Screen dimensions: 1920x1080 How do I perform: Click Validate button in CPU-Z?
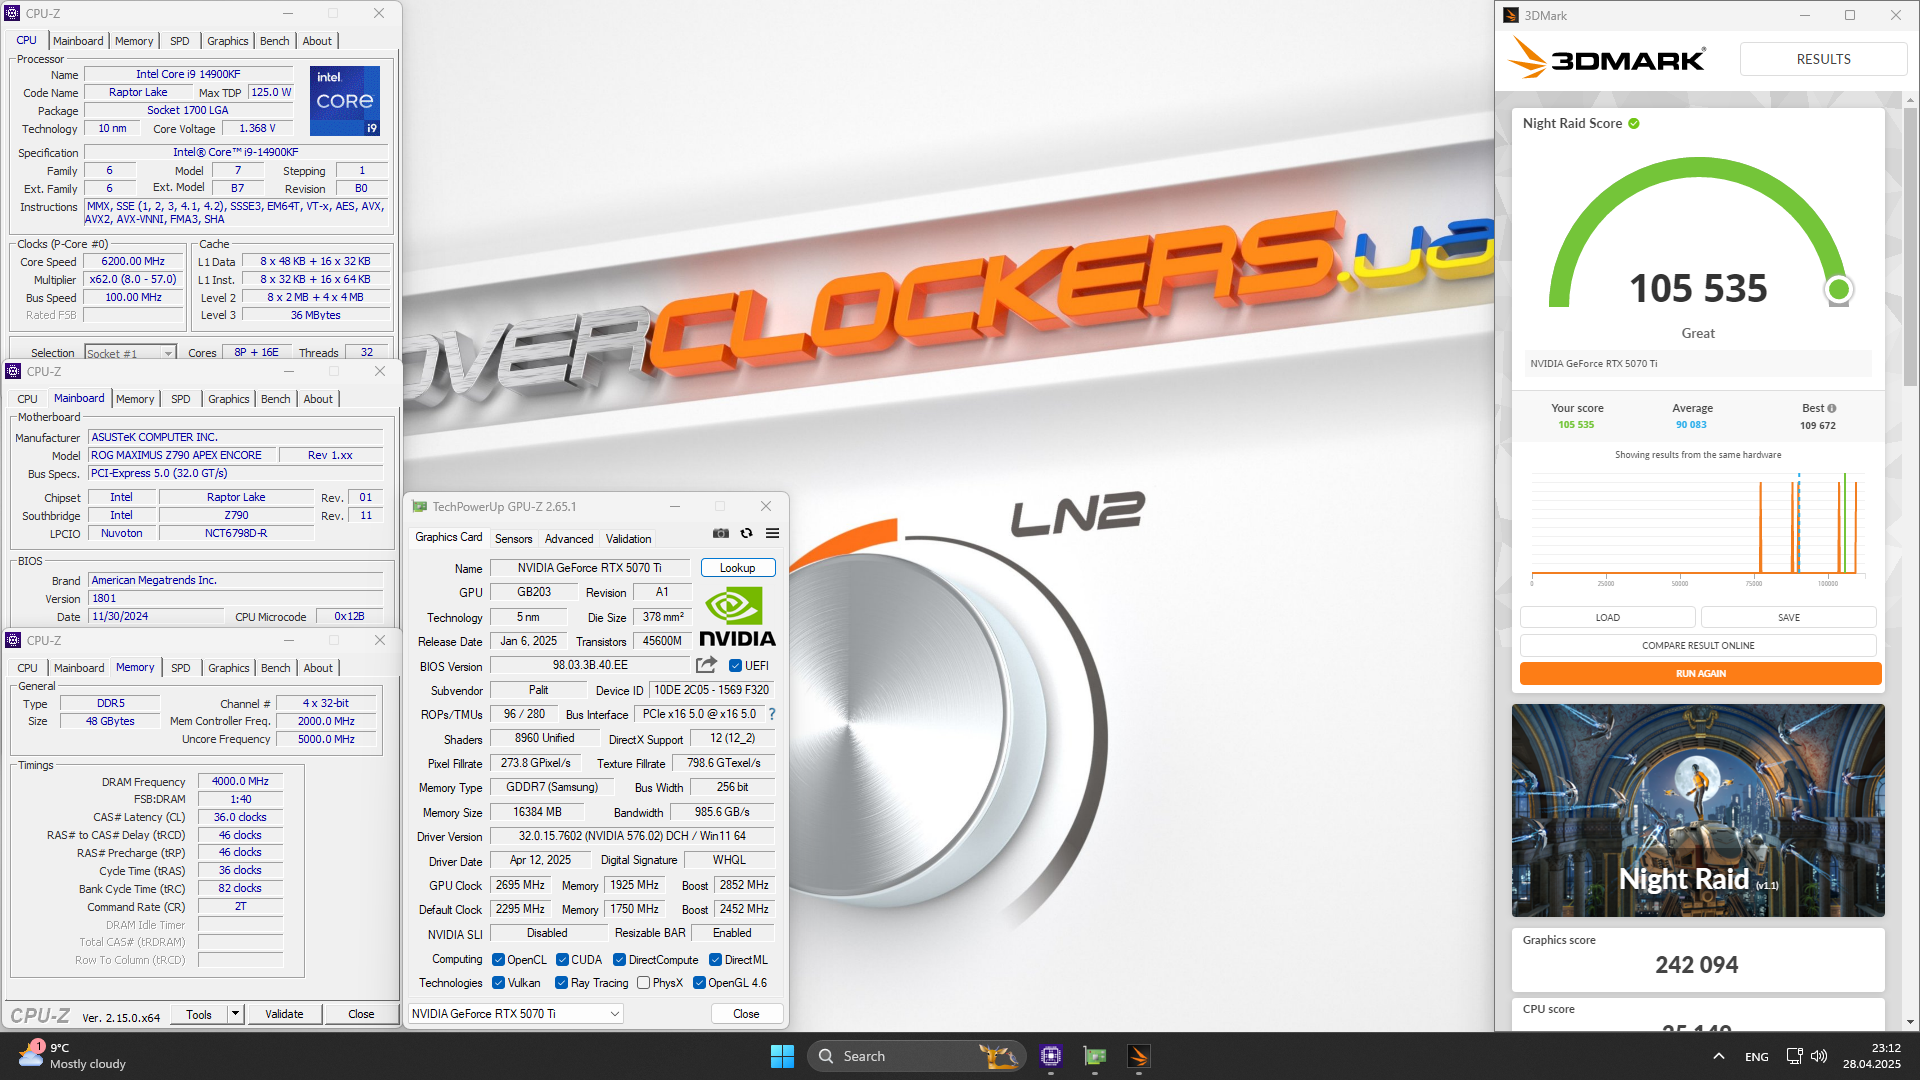[x=284, y=1014]
